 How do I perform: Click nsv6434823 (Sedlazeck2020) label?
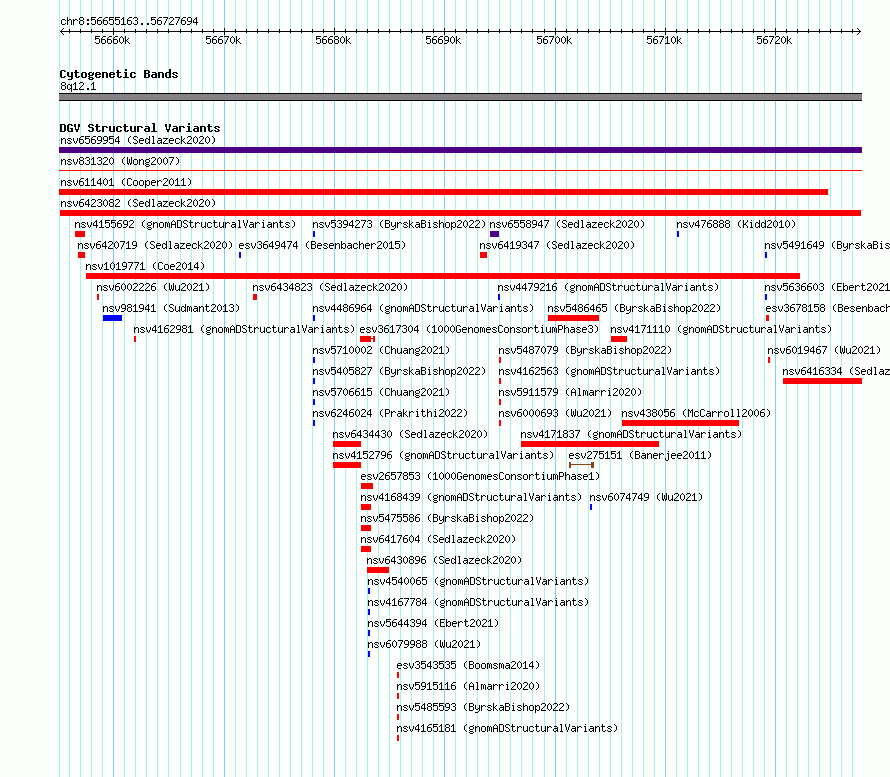pos(330,287)
